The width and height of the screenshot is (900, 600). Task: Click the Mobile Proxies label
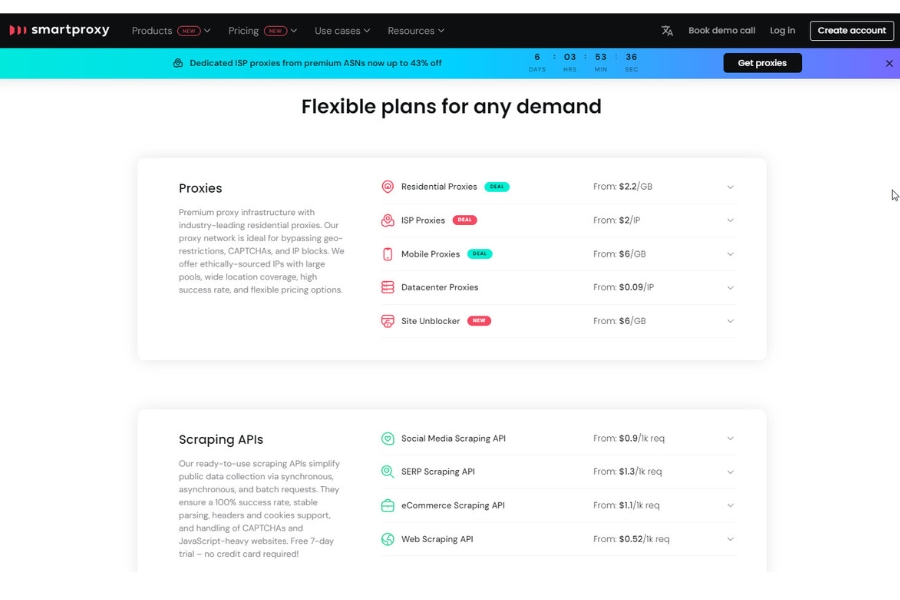[x=430, y=254]
